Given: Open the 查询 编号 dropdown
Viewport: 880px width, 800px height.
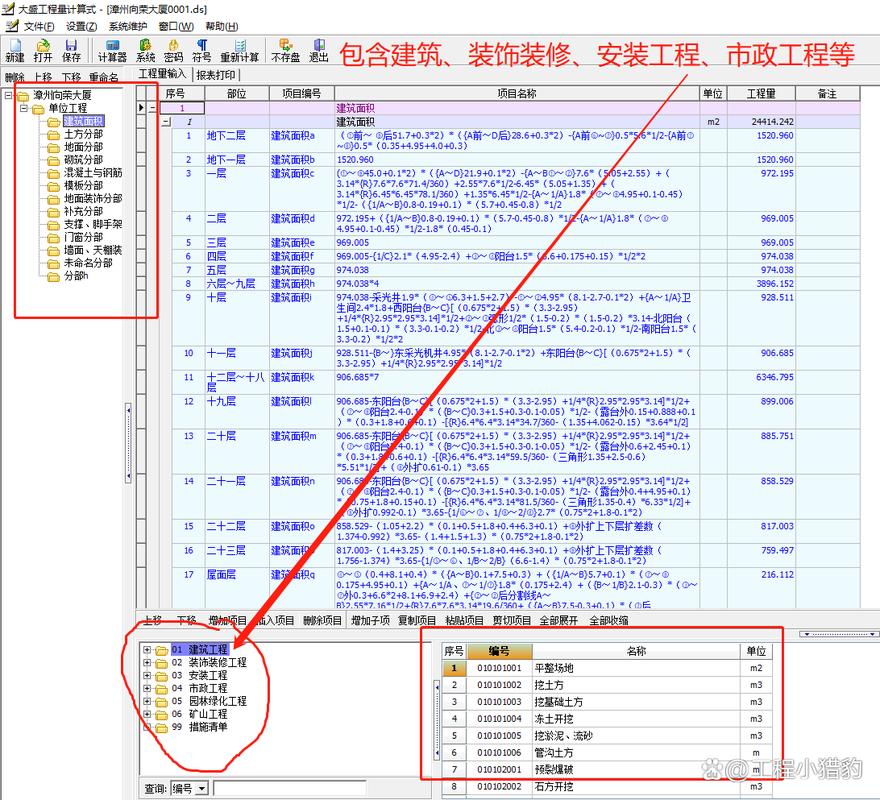Looking at the screenshot, I should [x=201, y=789].
